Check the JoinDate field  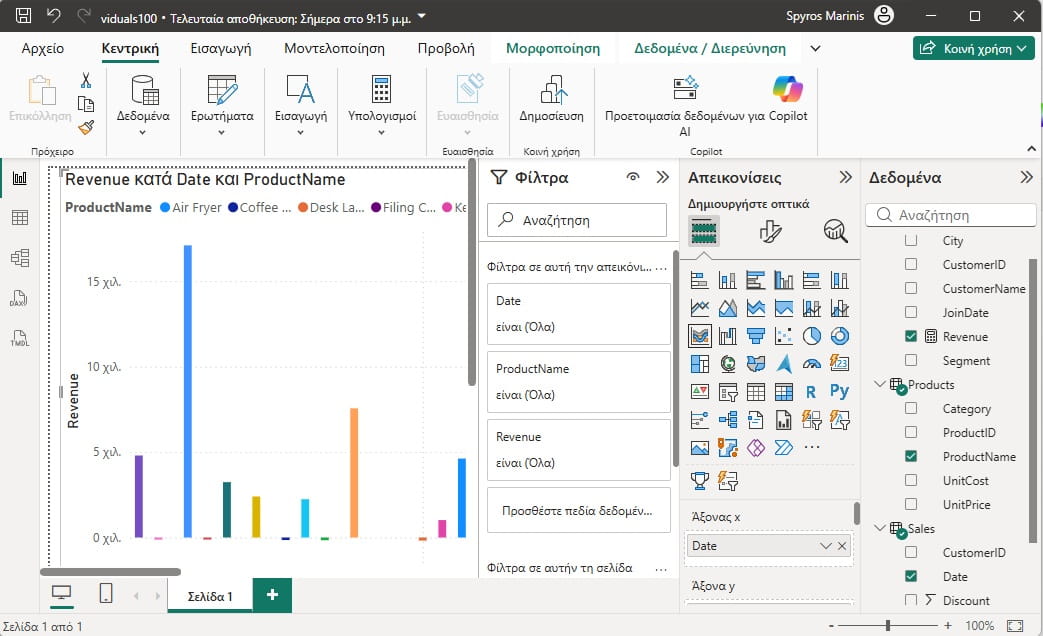(911, 312)
